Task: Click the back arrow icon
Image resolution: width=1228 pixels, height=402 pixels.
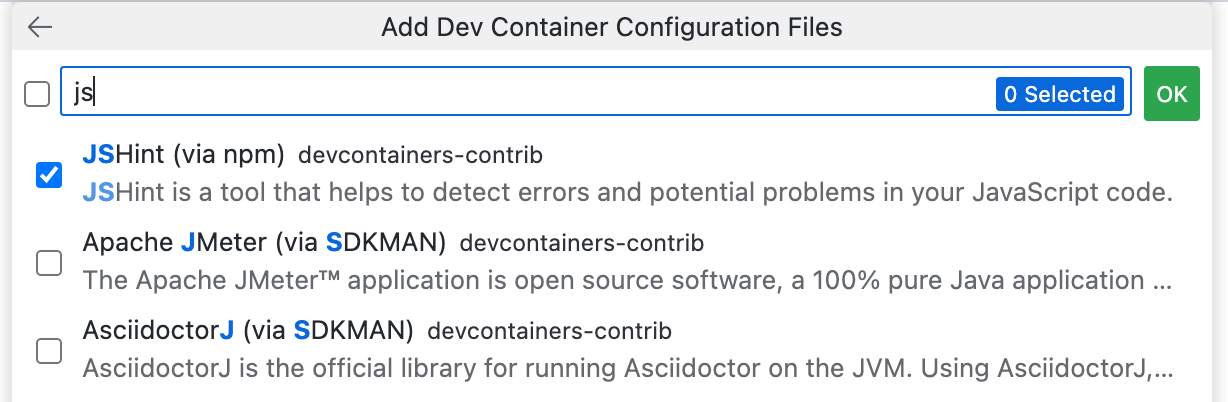Action: coord(40,28)
